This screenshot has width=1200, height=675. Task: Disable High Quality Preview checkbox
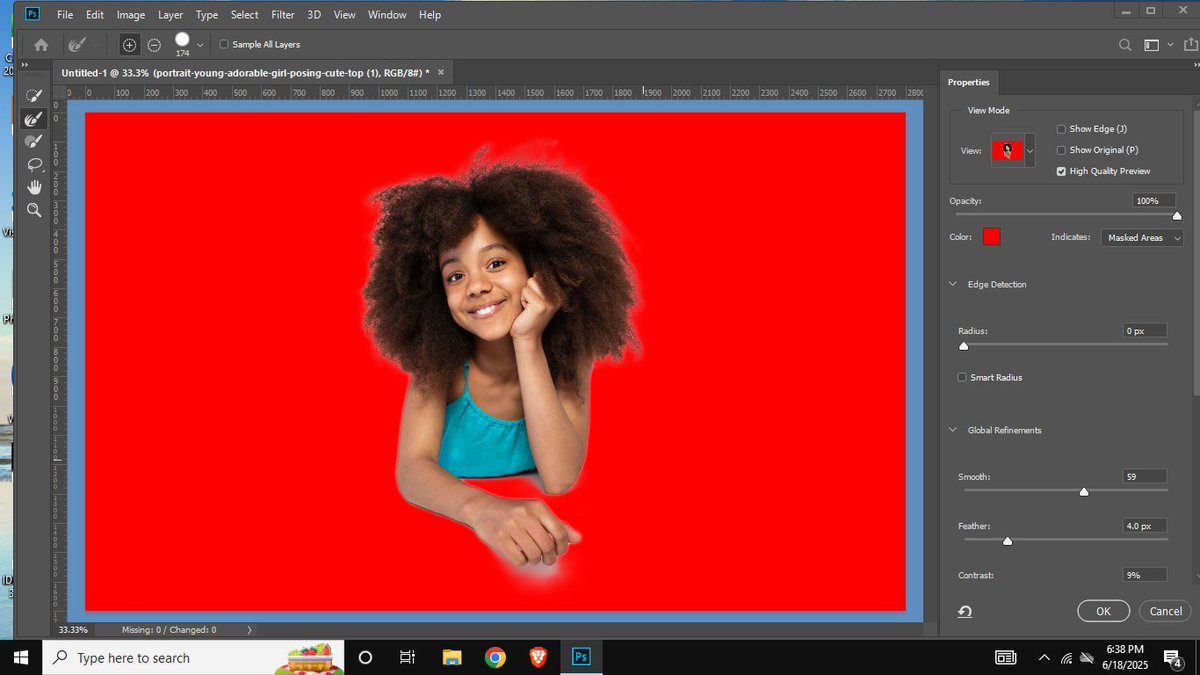click(1061, 171)
